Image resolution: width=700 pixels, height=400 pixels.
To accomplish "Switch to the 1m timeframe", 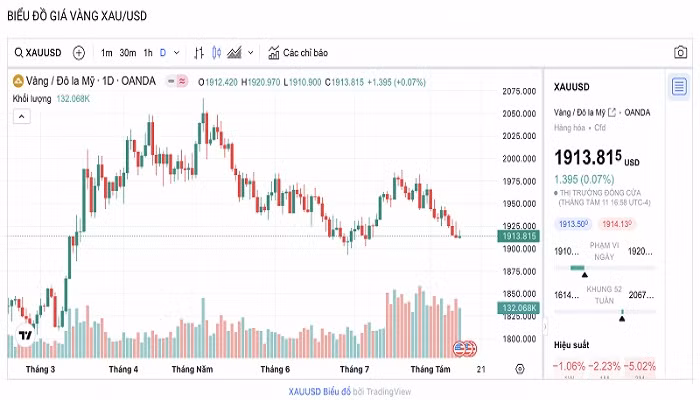I will (106, 52).
